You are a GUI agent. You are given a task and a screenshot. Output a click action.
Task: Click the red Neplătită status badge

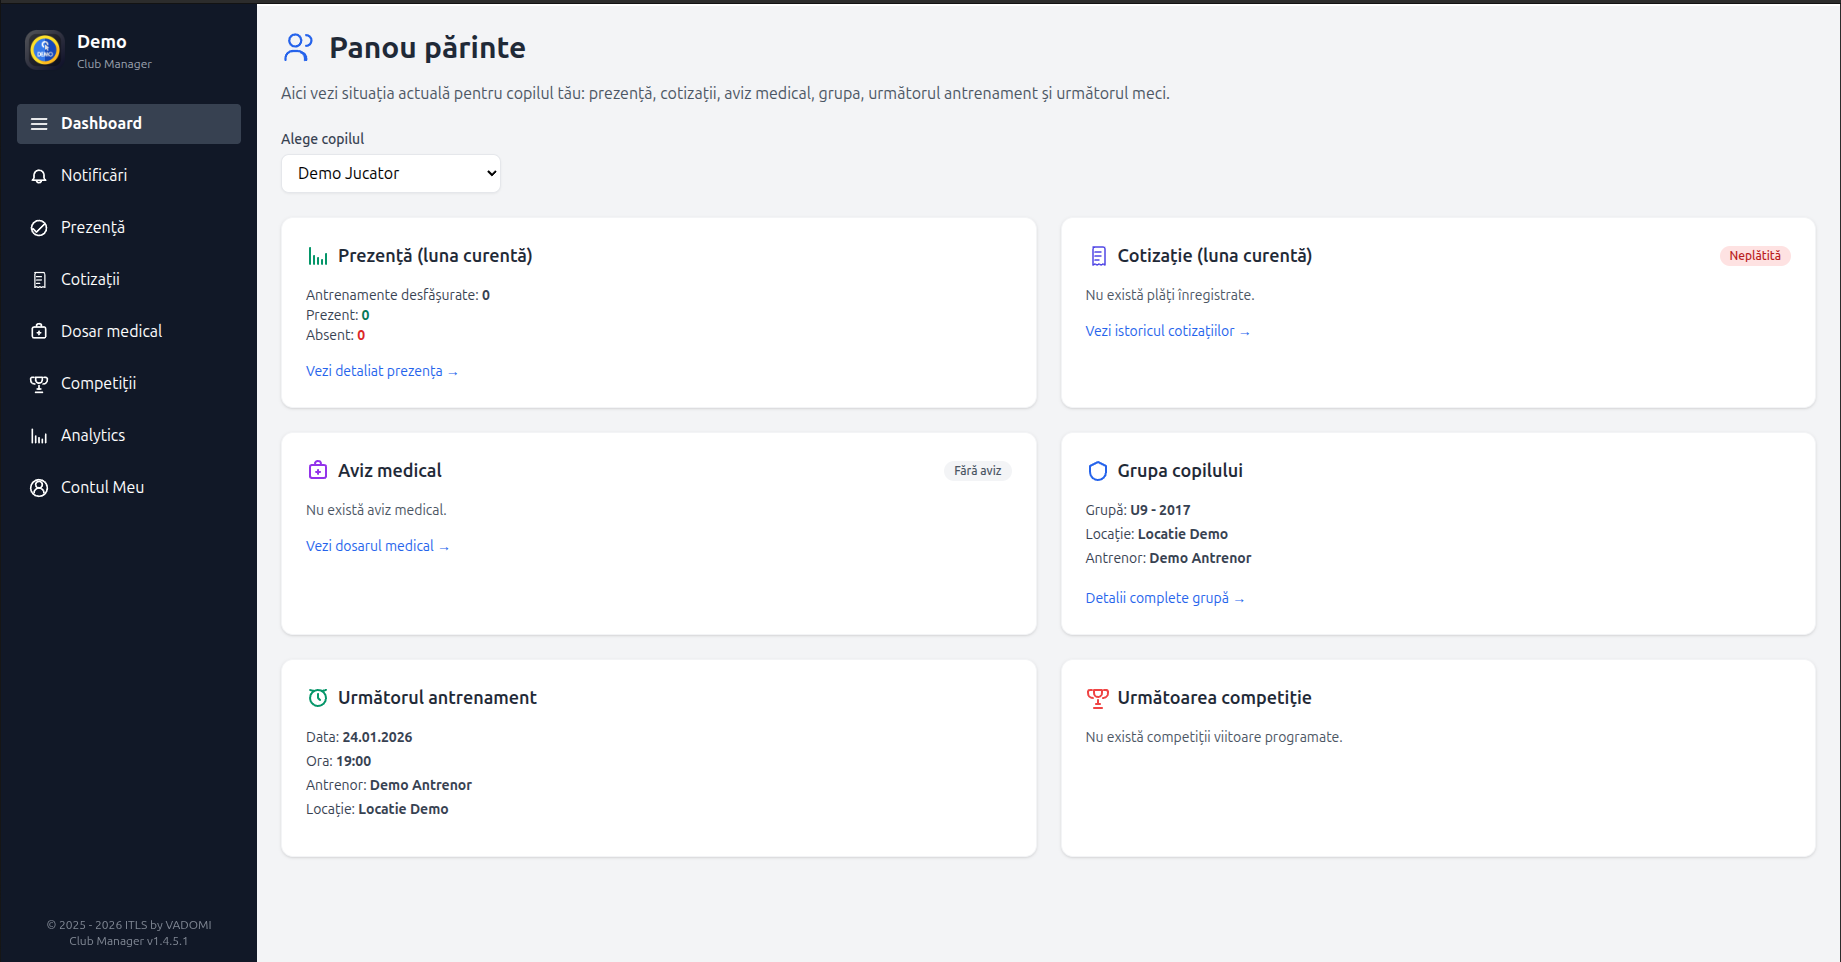[x=1754, y=256]
